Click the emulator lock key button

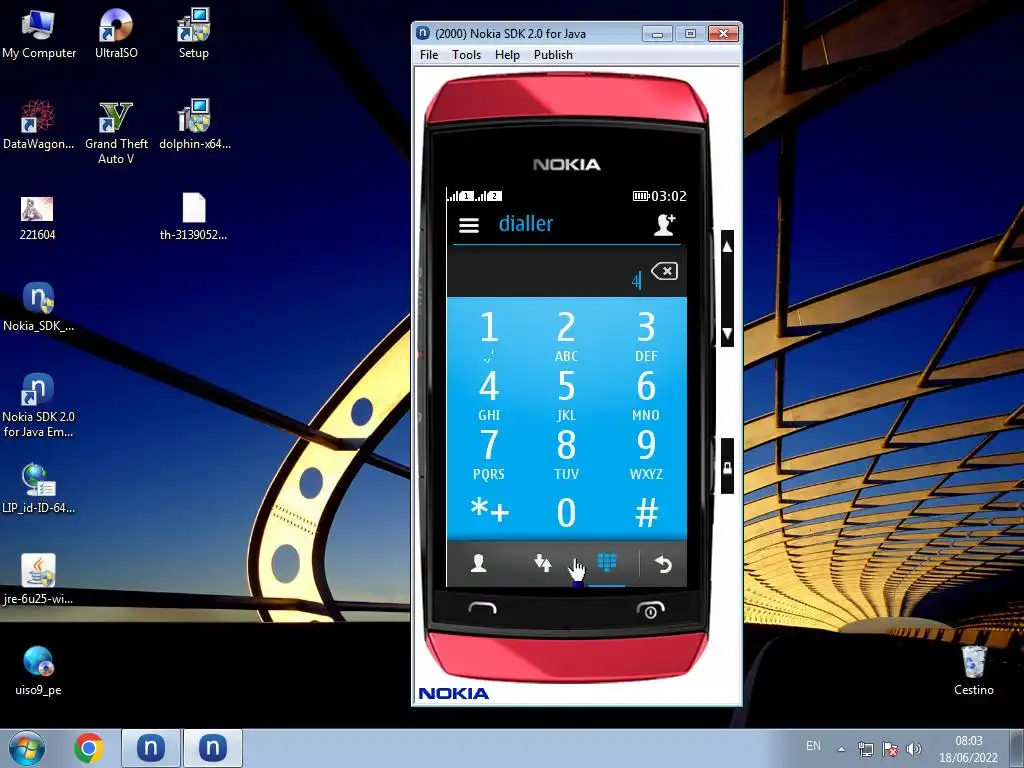pos(728,467)
